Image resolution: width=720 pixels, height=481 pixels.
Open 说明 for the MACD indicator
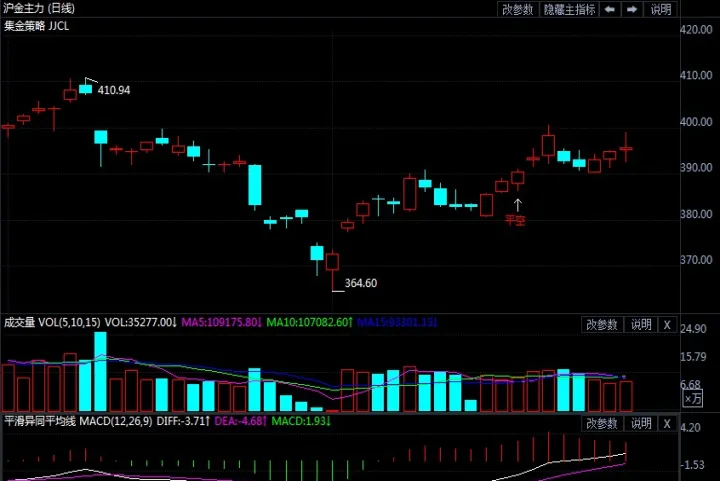tap(640, 422)
